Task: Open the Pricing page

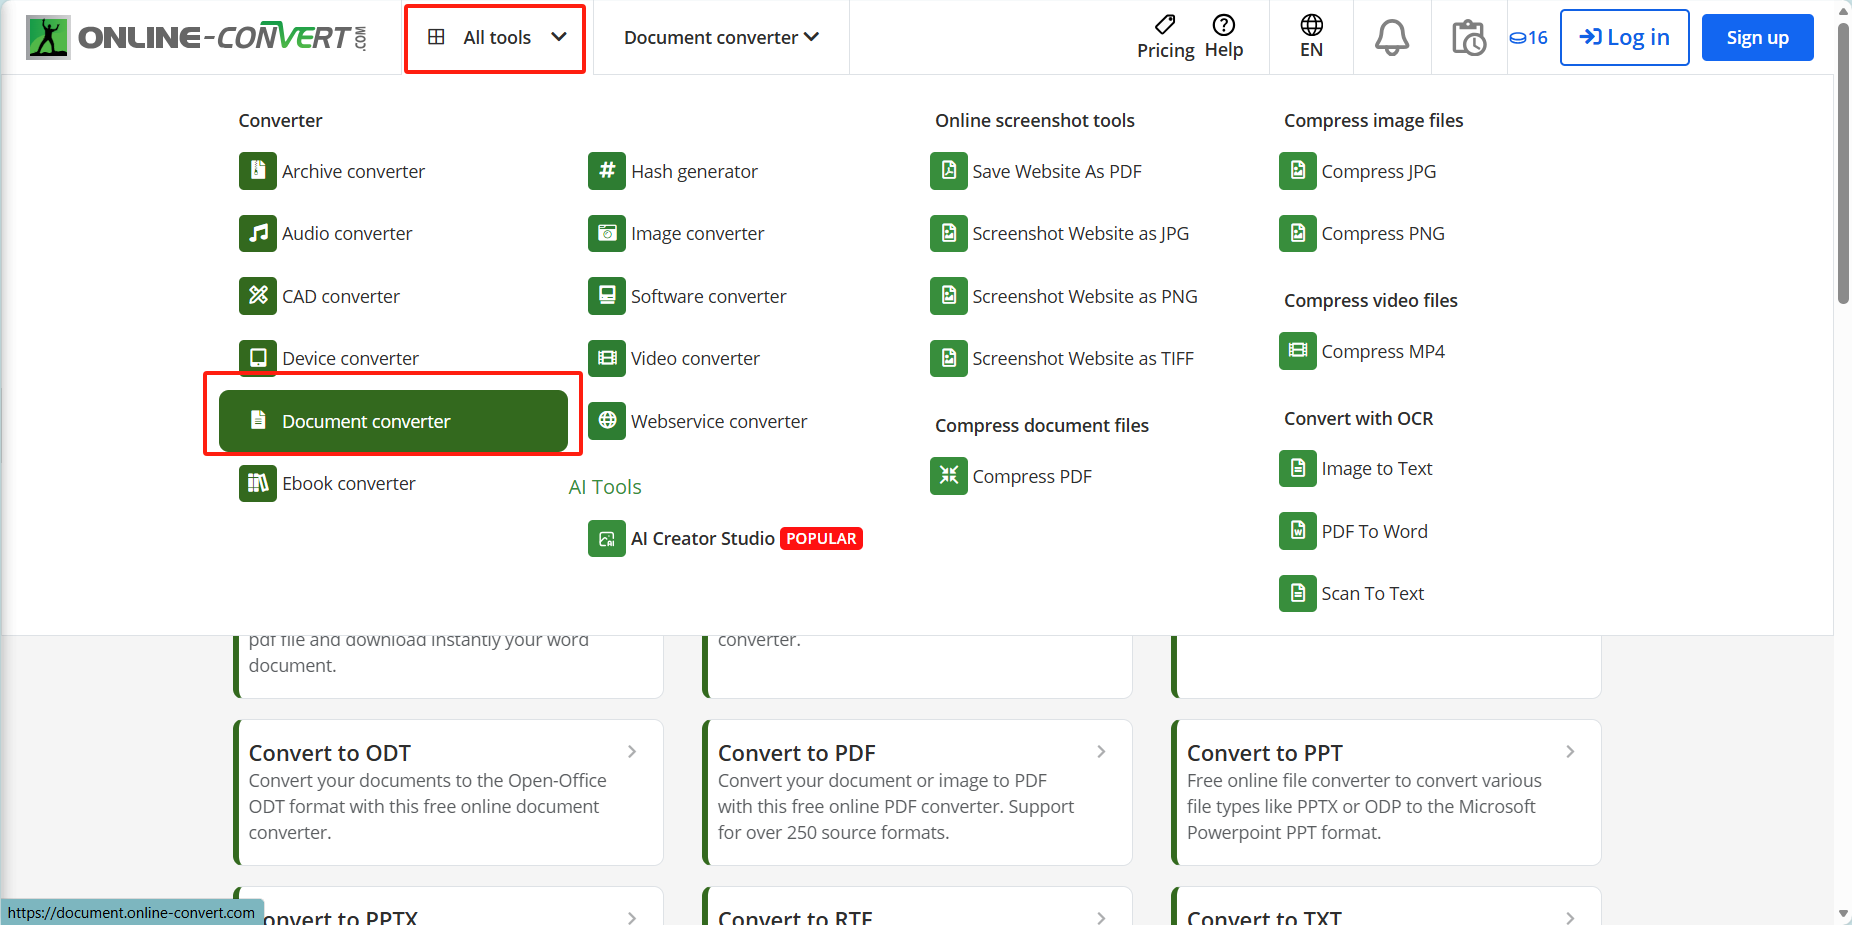Action: pyautogui.click(x=1166, y=38)
